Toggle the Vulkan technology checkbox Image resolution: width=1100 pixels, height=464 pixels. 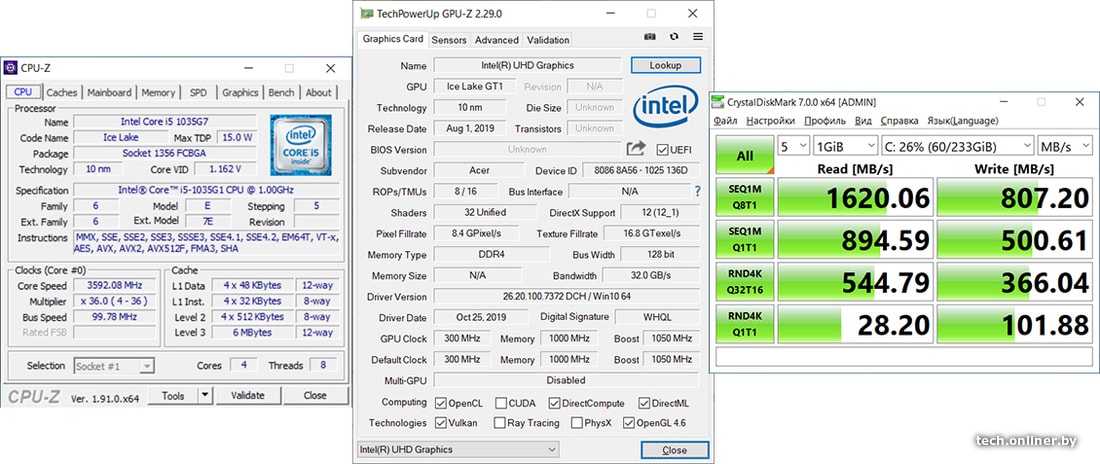(x=441, y=423)
